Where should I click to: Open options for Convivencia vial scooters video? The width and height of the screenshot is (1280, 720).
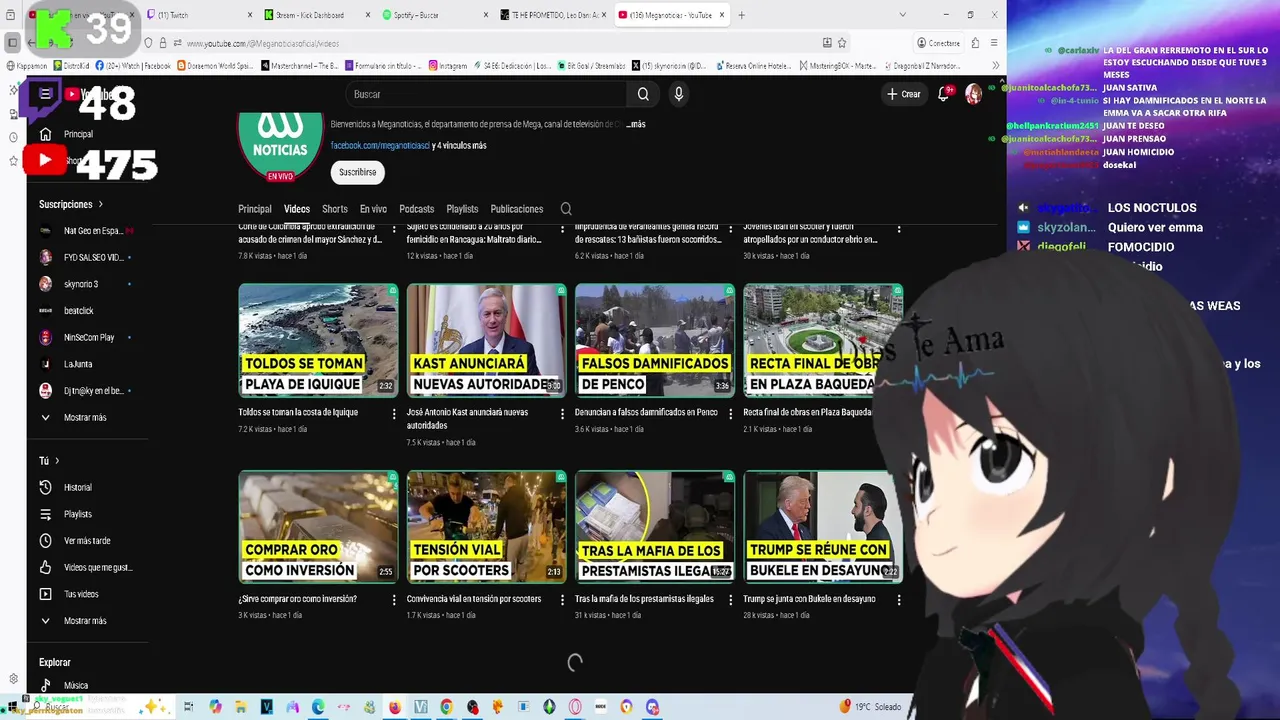561,600
